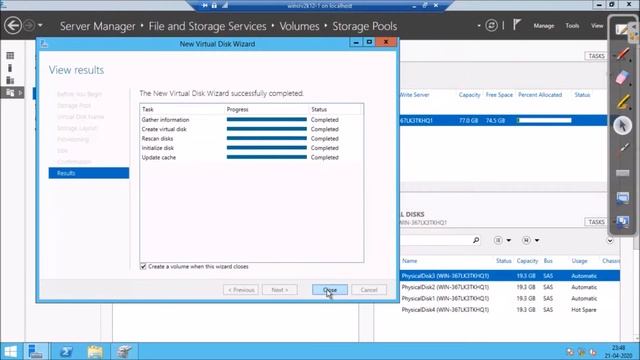
Task: Click the Previous button in wizard
Action: pos(241,290)
